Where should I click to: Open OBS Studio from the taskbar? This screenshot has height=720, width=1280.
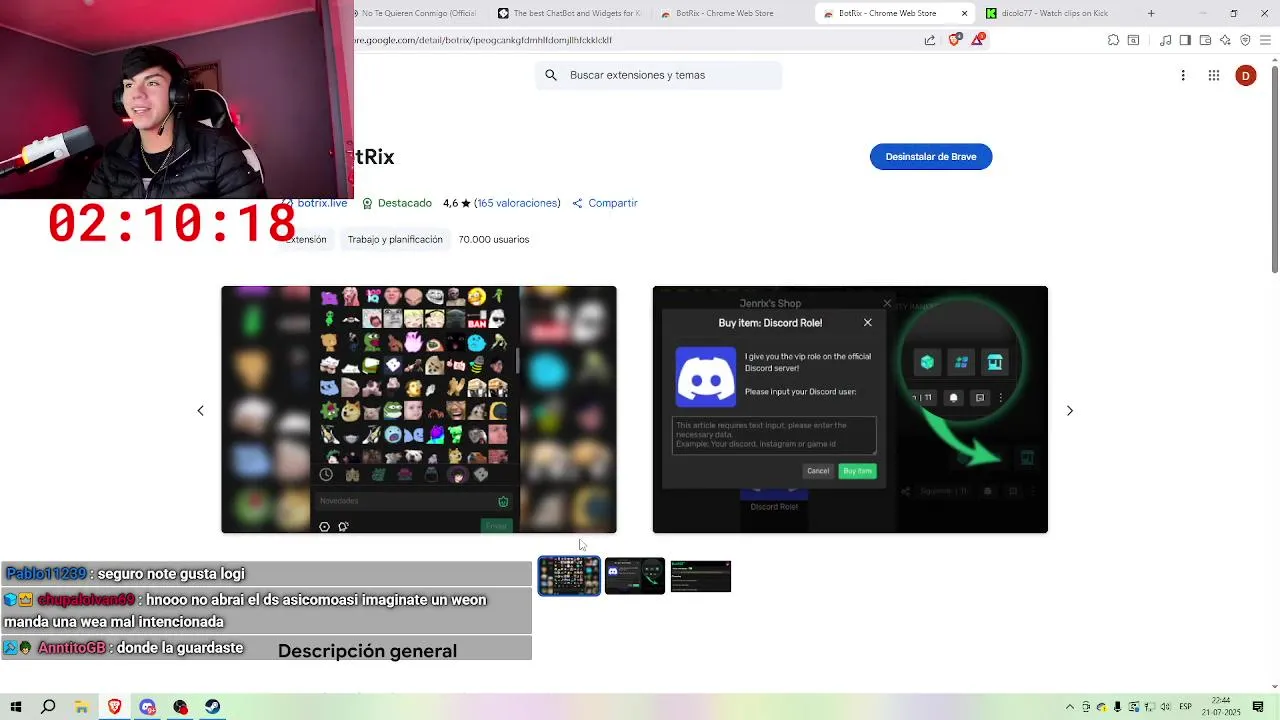click(180, 707)
